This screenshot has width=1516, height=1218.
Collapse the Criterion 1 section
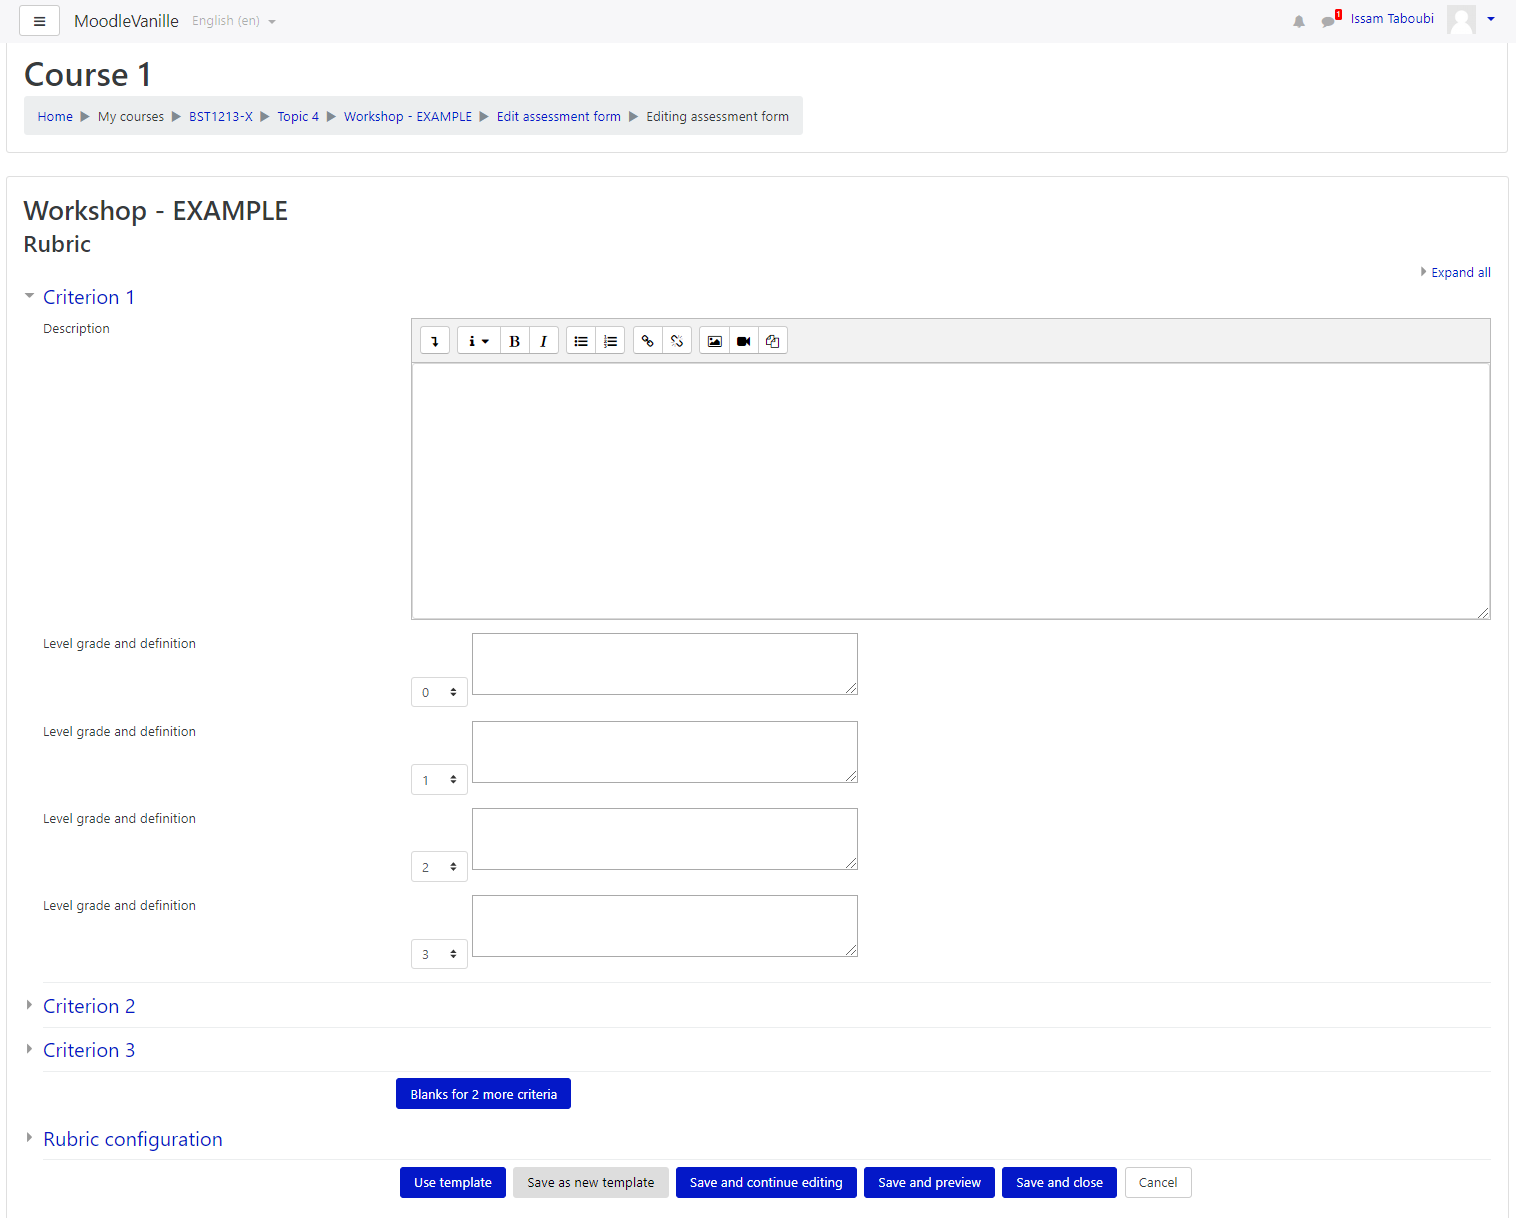click(x=88, y=297)
